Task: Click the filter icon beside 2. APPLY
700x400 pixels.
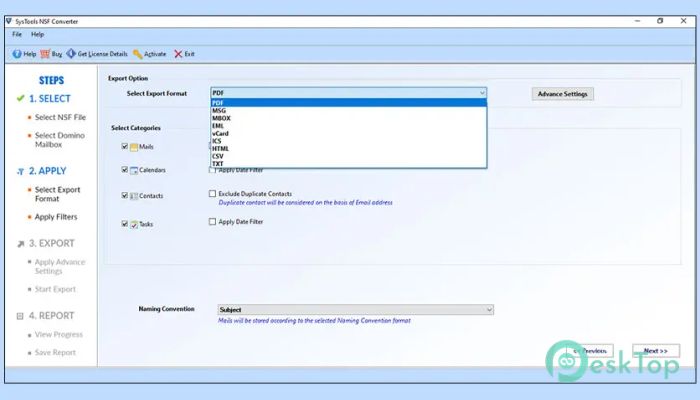Action: (x=21, y=171)
